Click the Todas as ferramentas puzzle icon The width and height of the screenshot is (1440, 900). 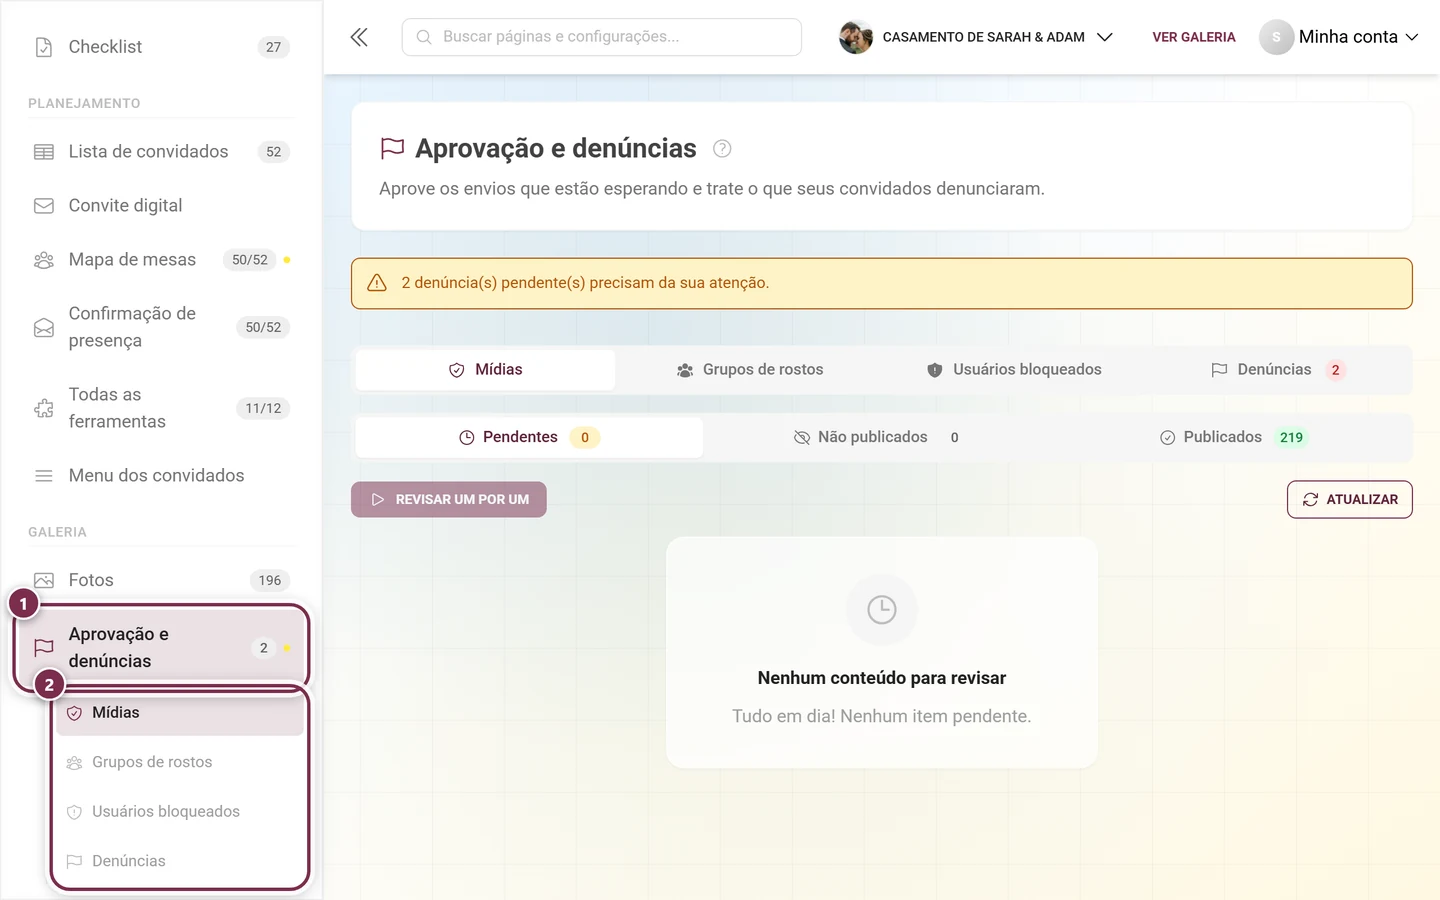click(x=44, y=409)
